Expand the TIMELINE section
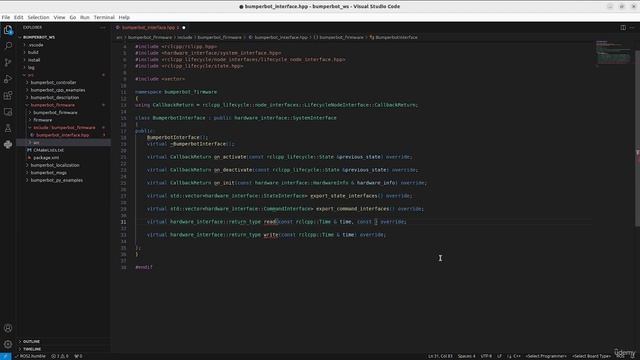 tap(32, 349)
